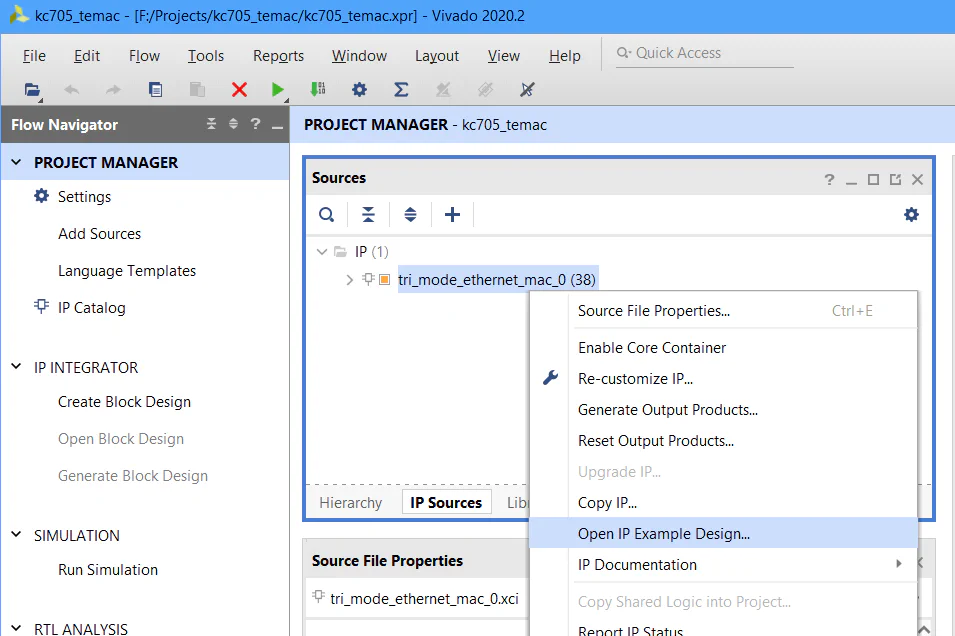Image resolution: width=955 pixels, height=636 pixels.
Task: Select Open IP Example Design menu entry
Action: pos(664,534)
